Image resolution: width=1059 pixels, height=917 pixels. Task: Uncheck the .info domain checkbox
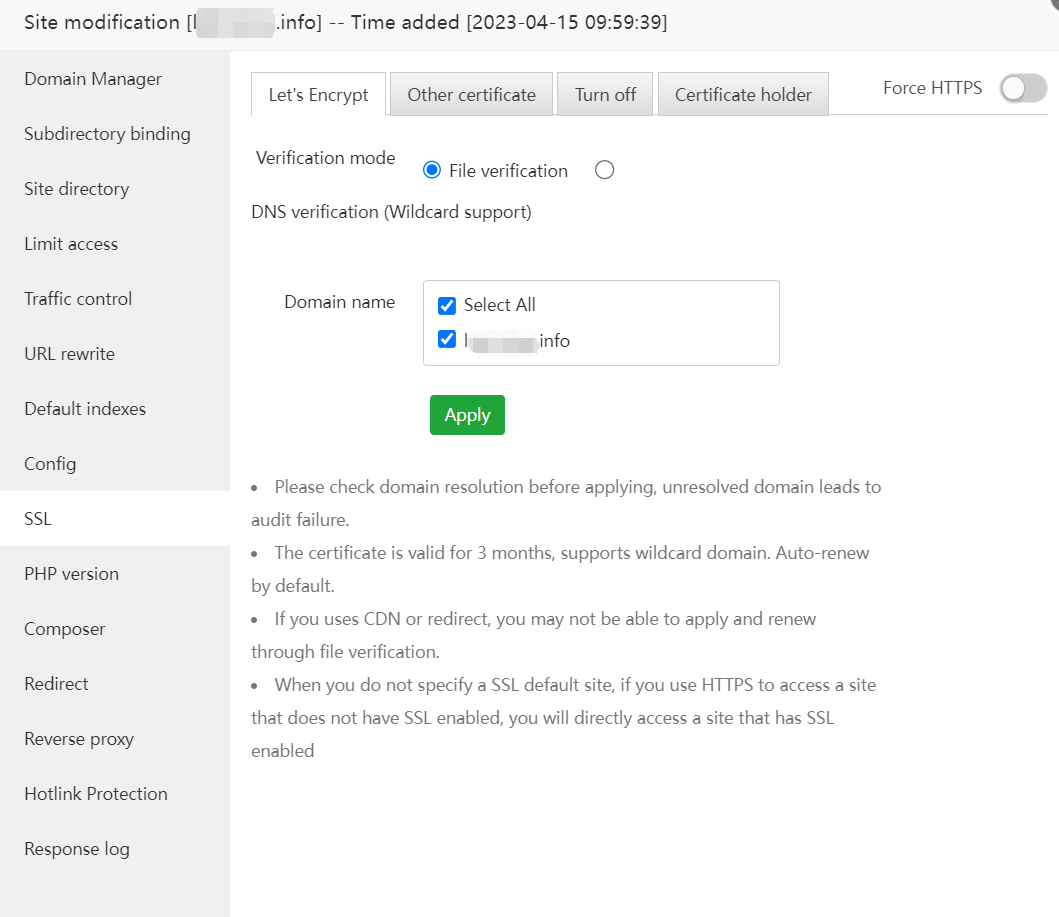tap(447, 340)
